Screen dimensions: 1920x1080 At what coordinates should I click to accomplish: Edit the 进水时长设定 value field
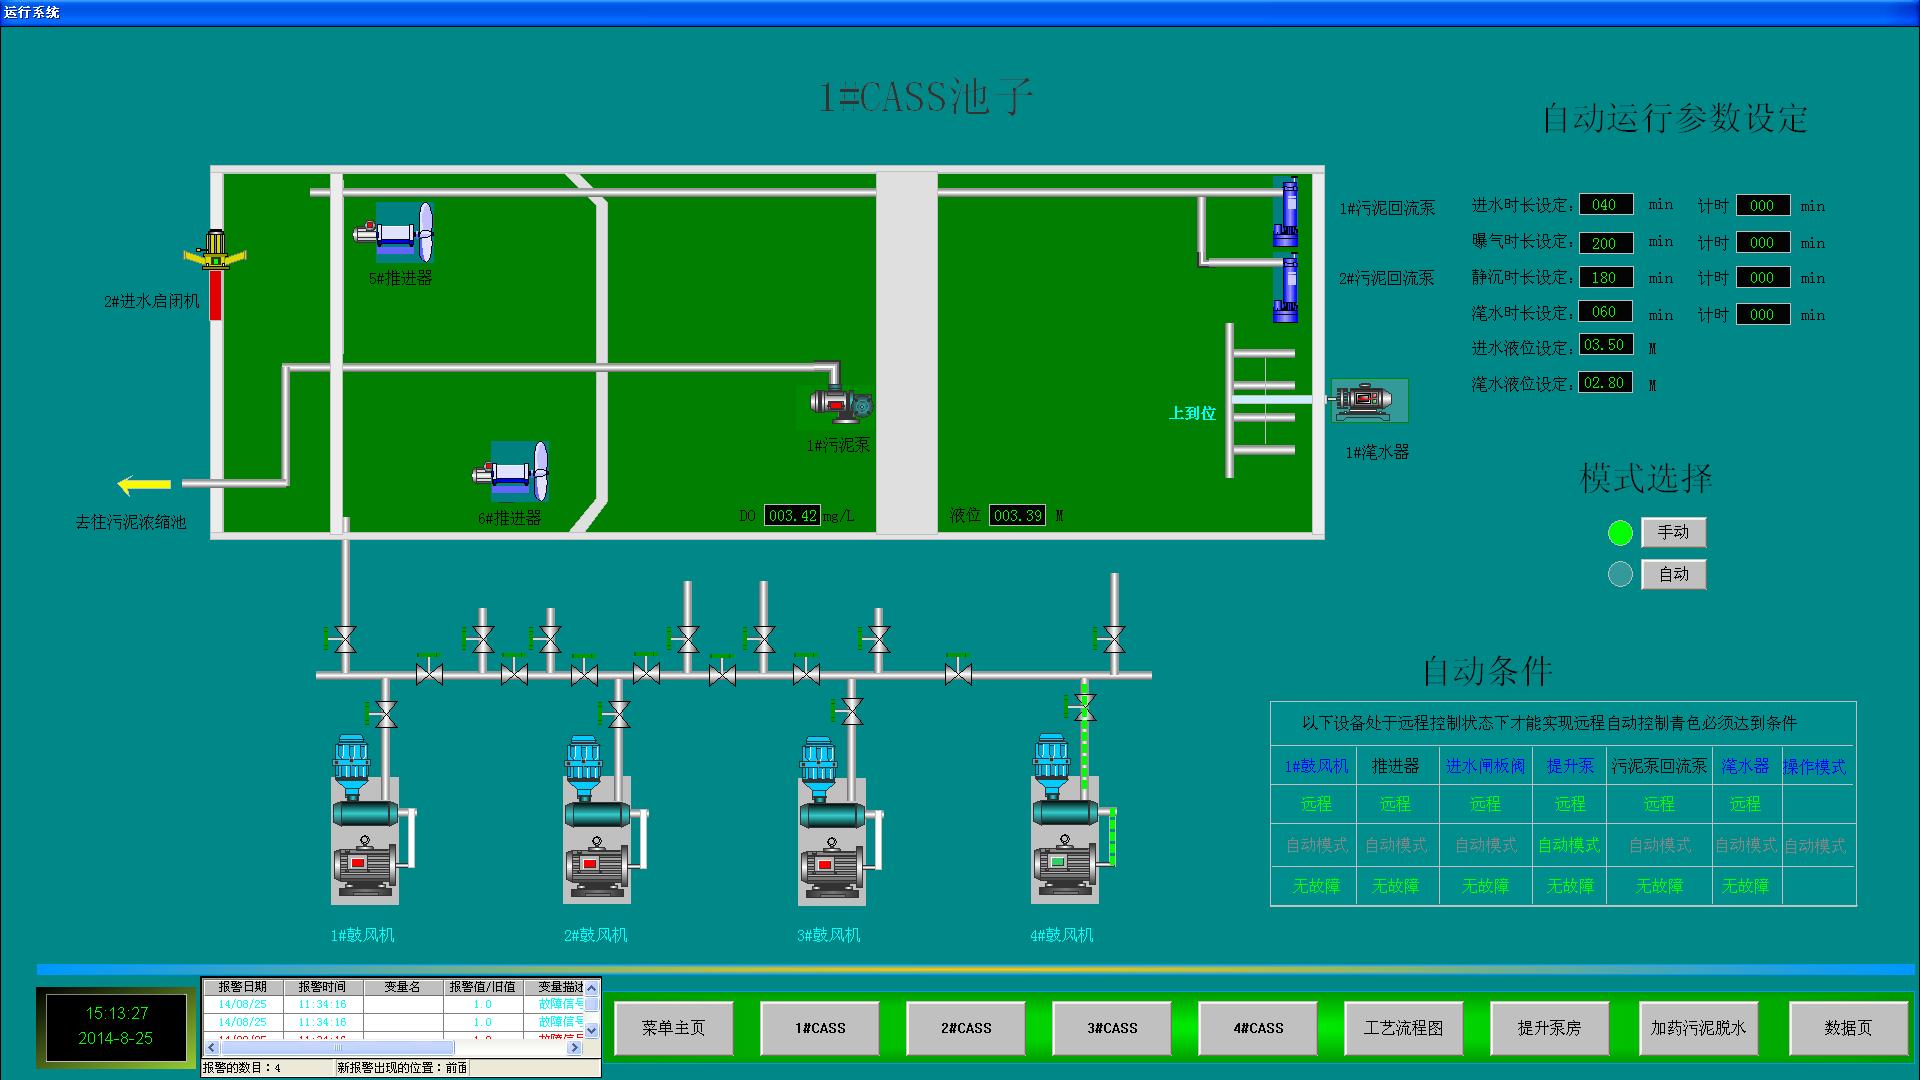pyautogui.click(x=1605, y=205)
